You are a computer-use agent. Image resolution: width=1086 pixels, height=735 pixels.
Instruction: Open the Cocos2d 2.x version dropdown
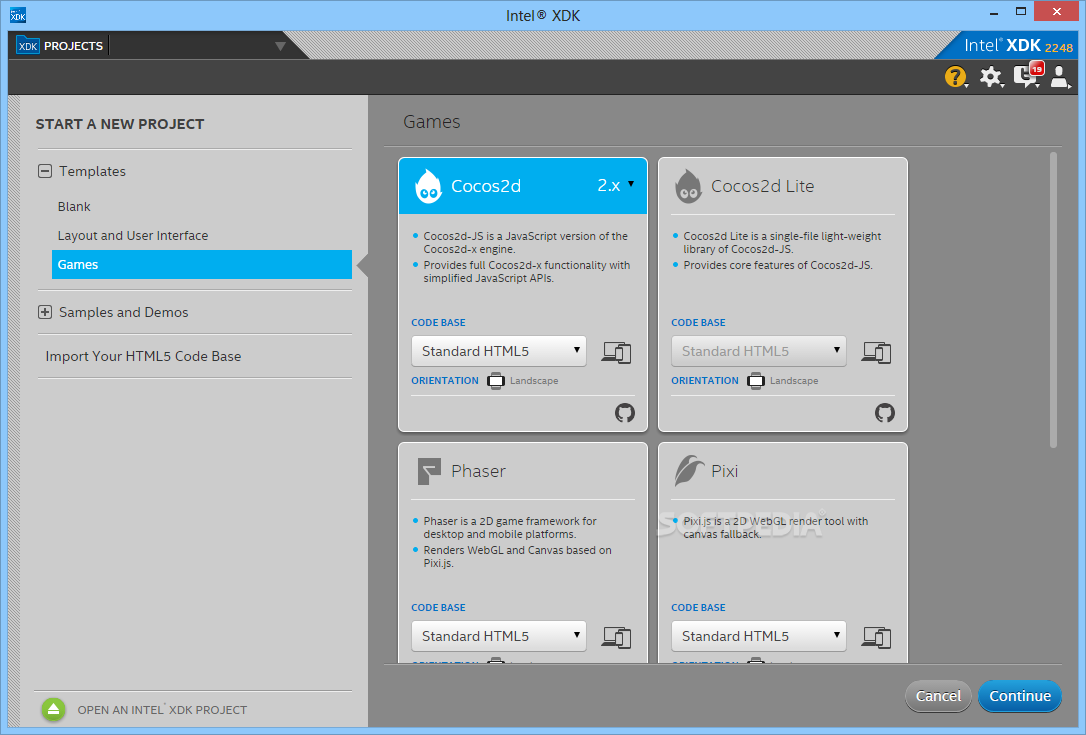pyautogui.click(x=616, y=185)
